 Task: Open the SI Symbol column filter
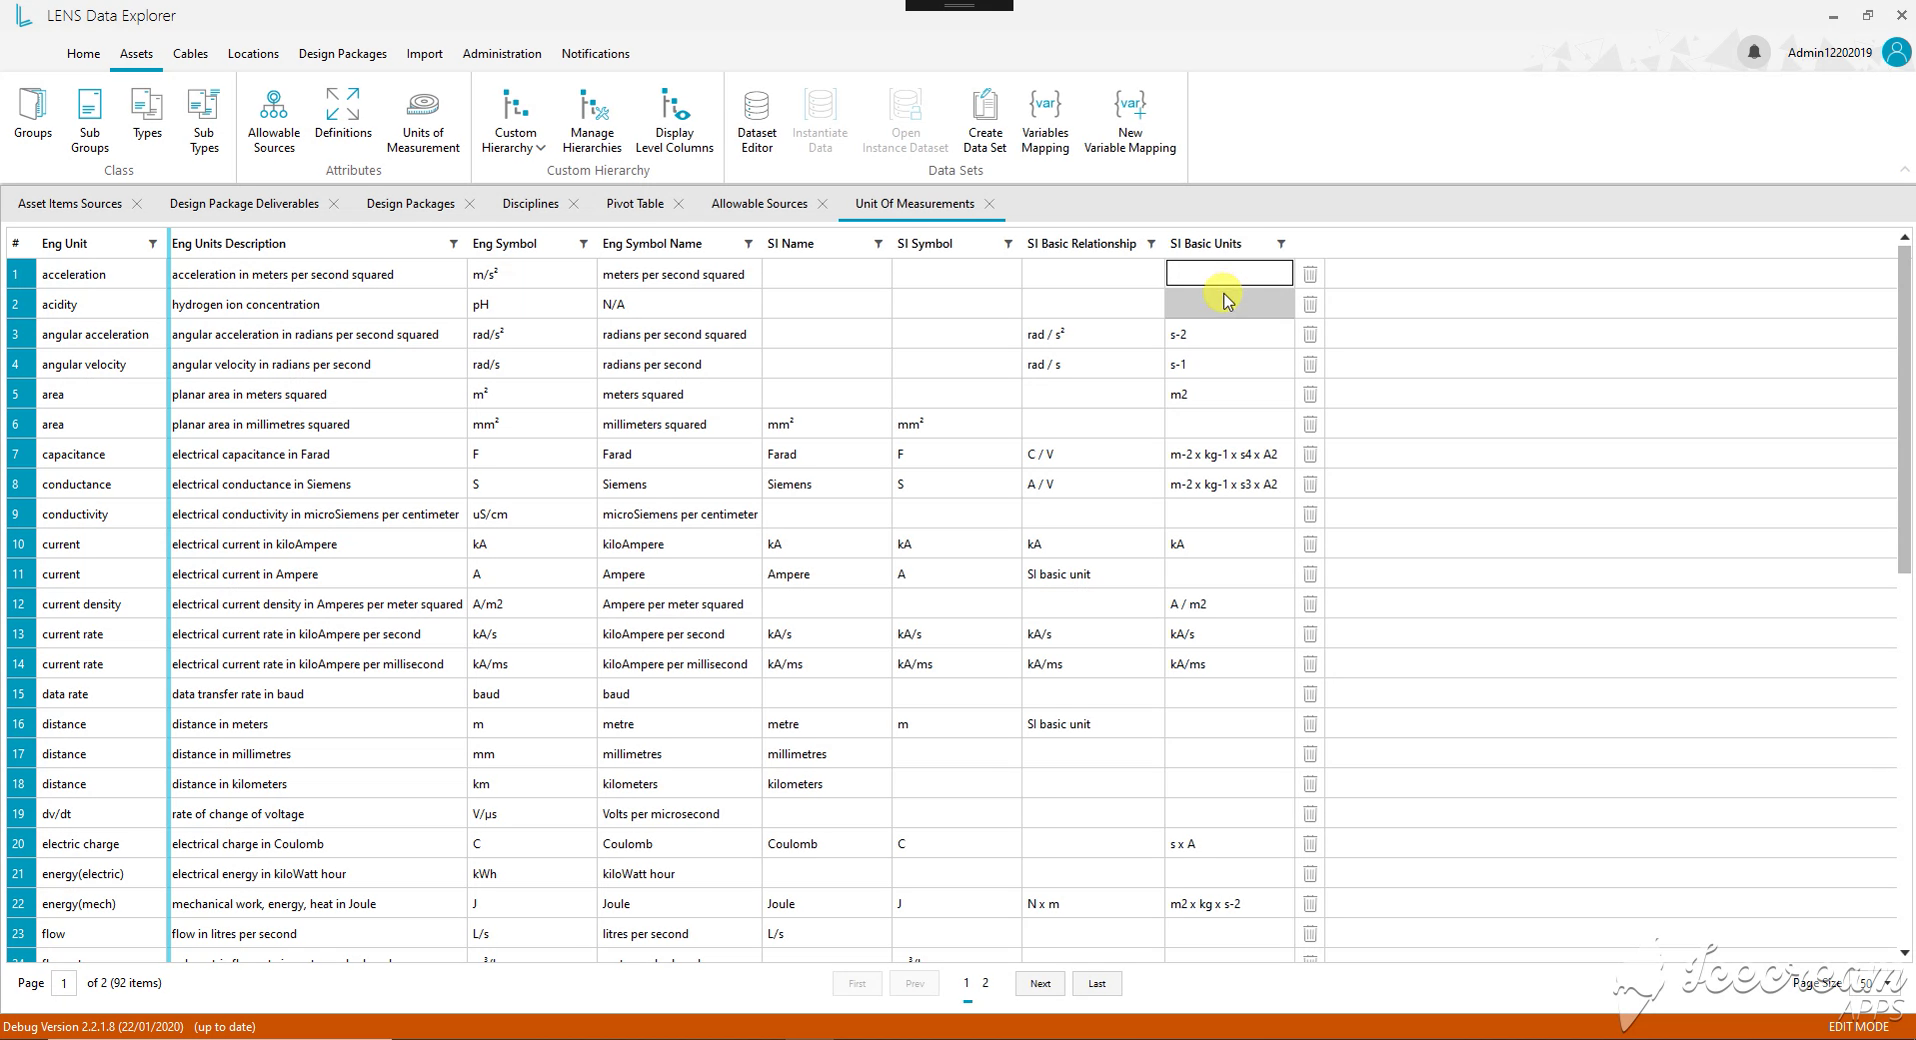coord(1008,244)
